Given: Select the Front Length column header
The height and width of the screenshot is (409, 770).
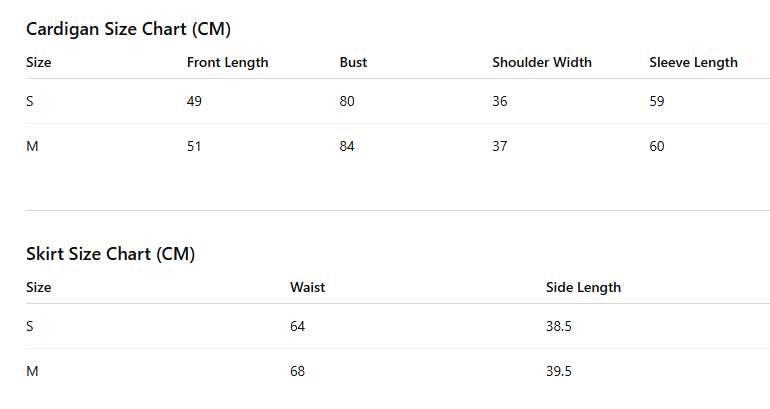Looking at the screenshot, I should 227,63.
